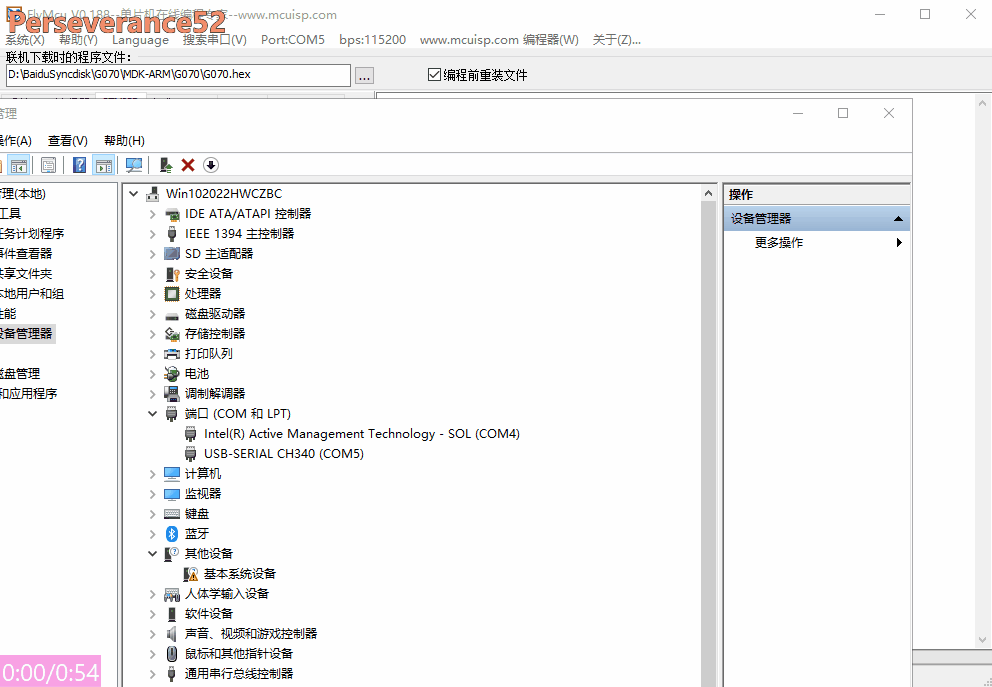The height and width of the screenshot is (687, 992).
Task: Select 磁盘管理 in left console tree
Action: pos(20,374)
